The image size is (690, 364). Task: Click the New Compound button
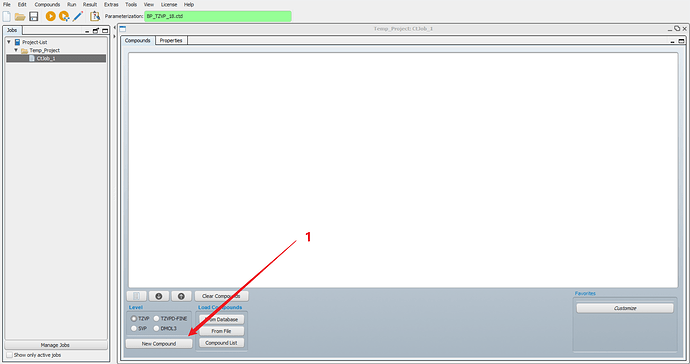tap(159, 344)
